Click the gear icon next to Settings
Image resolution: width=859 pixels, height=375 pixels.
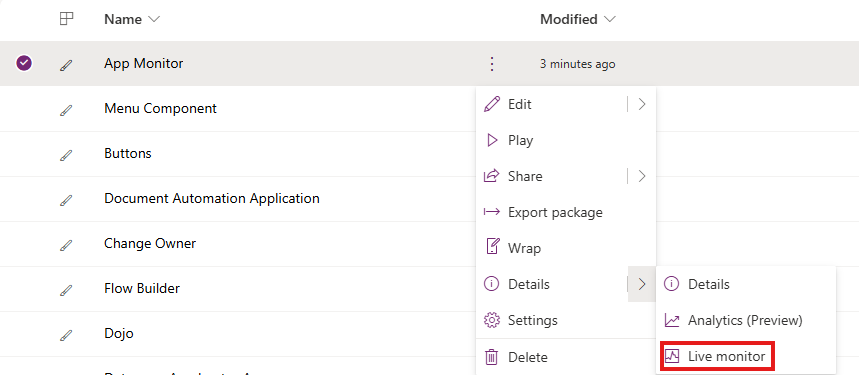tap(492, 320)
